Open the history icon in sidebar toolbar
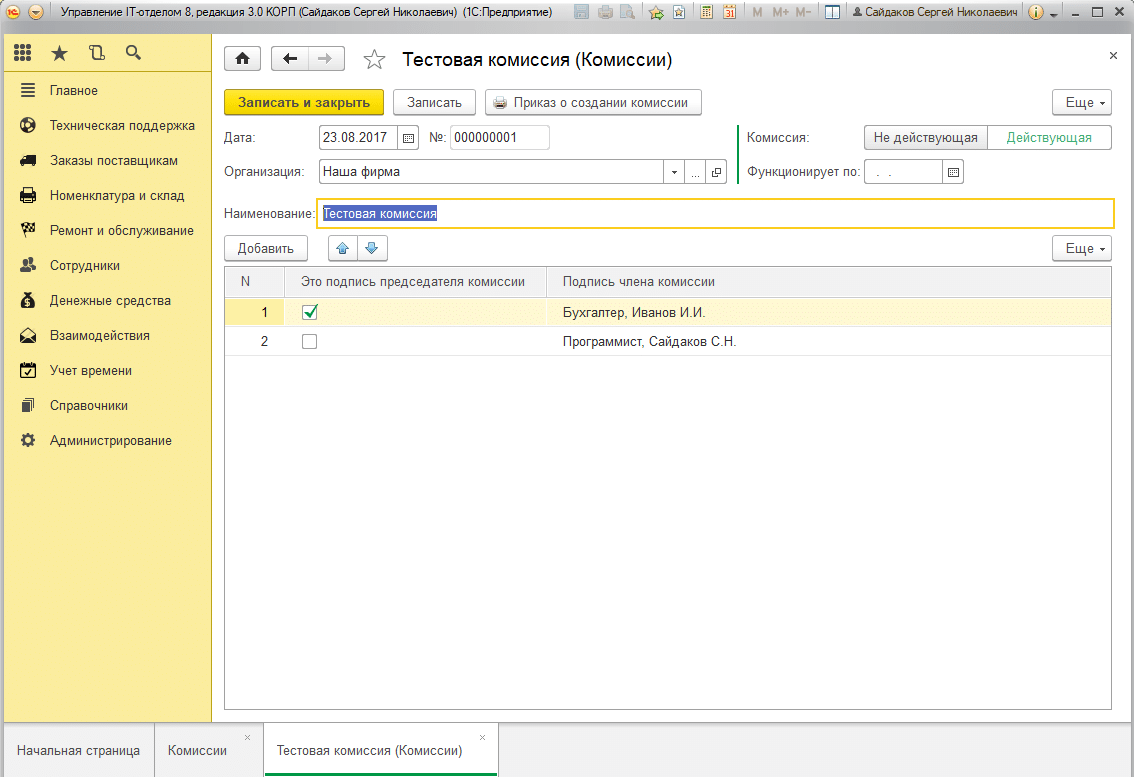 pyautogui.click(x=96, y=53)
